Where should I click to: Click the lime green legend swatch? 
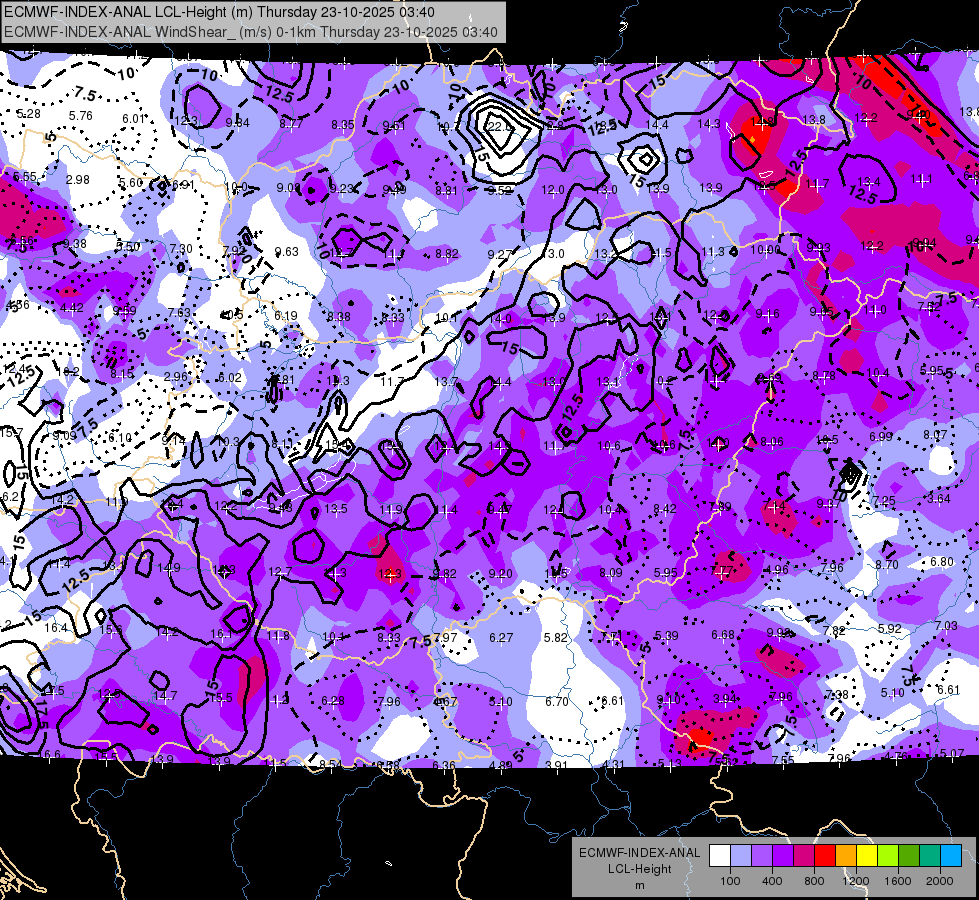point(888,855)
